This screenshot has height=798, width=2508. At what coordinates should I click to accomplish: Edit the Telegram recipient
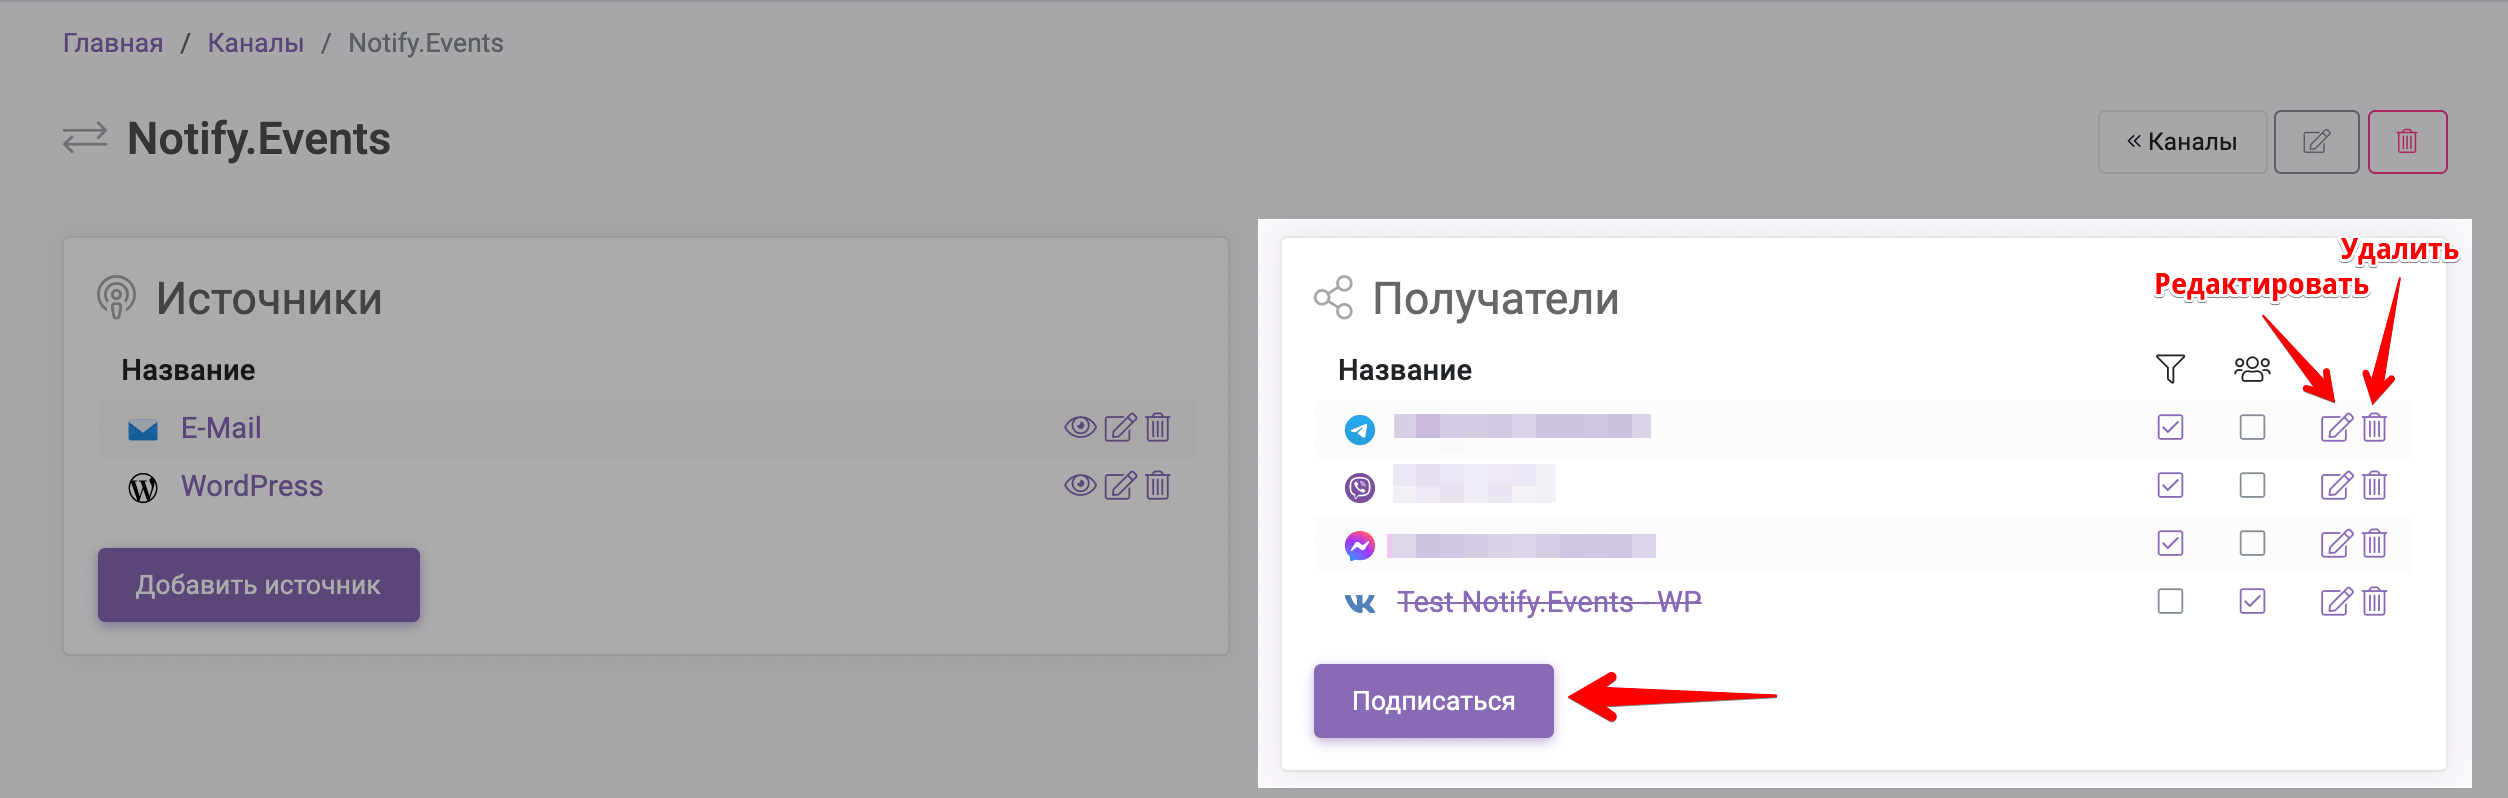pyautogui.click(x=2337, y=427)
